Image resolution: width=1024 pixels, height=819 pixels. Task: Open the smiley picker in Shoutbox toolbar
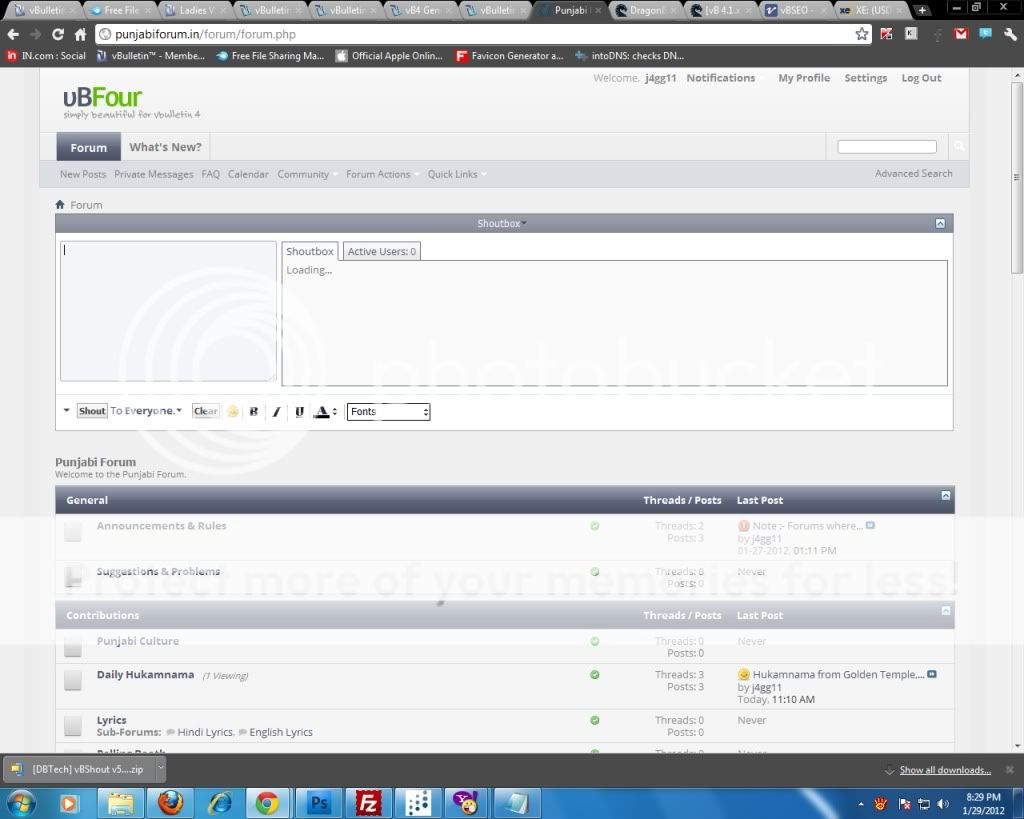click(232, 411)
